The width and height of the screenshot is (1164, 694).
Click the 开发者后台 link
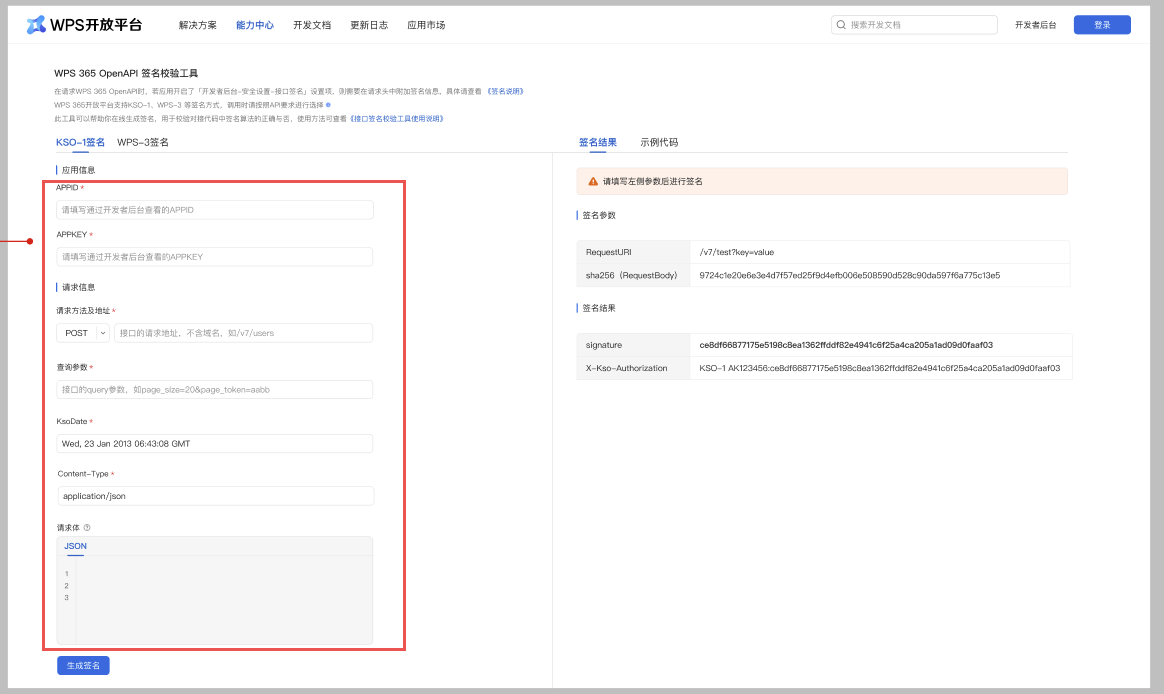(x=1035, y=25)
